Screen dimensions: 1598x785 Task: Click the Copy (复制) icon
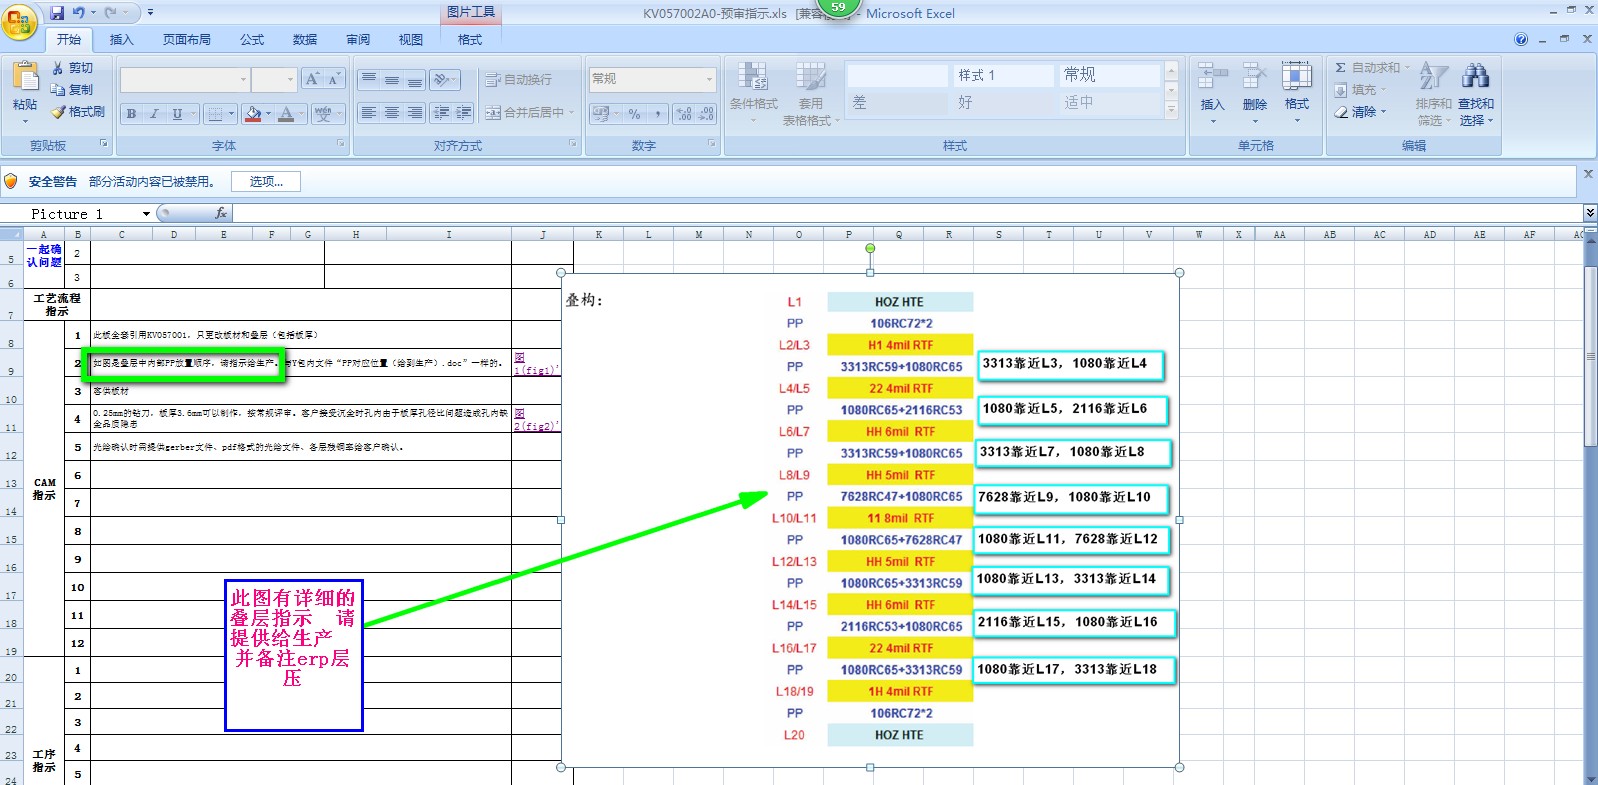tap(57, 90)
